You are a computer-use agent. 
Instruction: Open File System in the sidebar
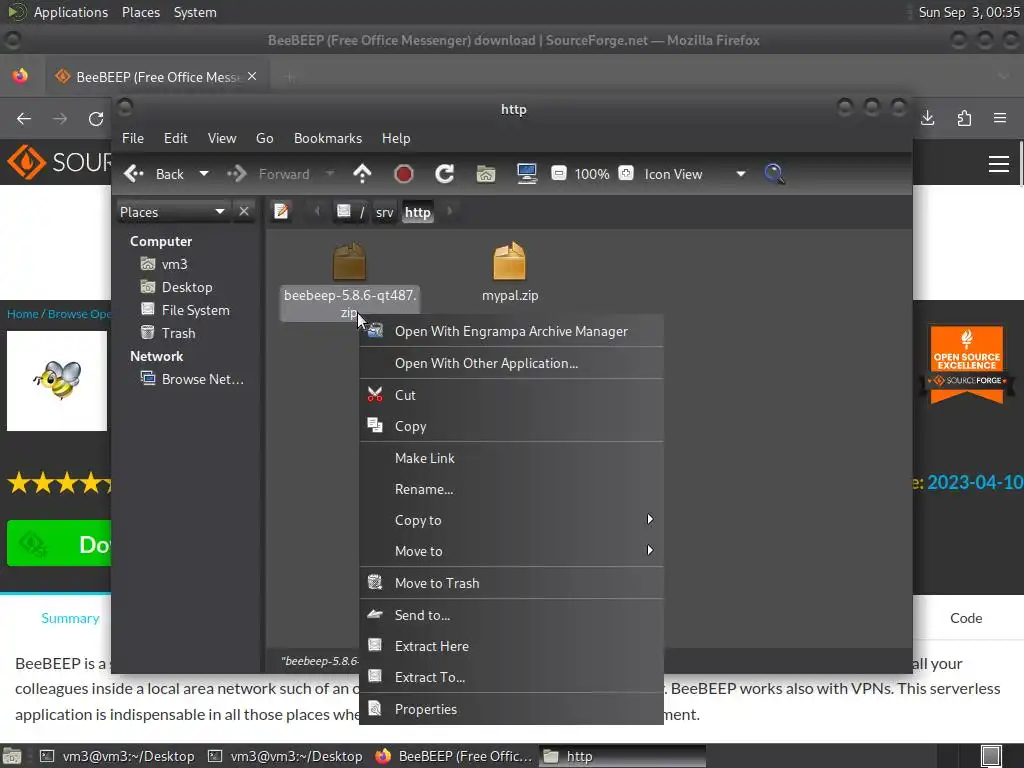(x=185, y=310)
